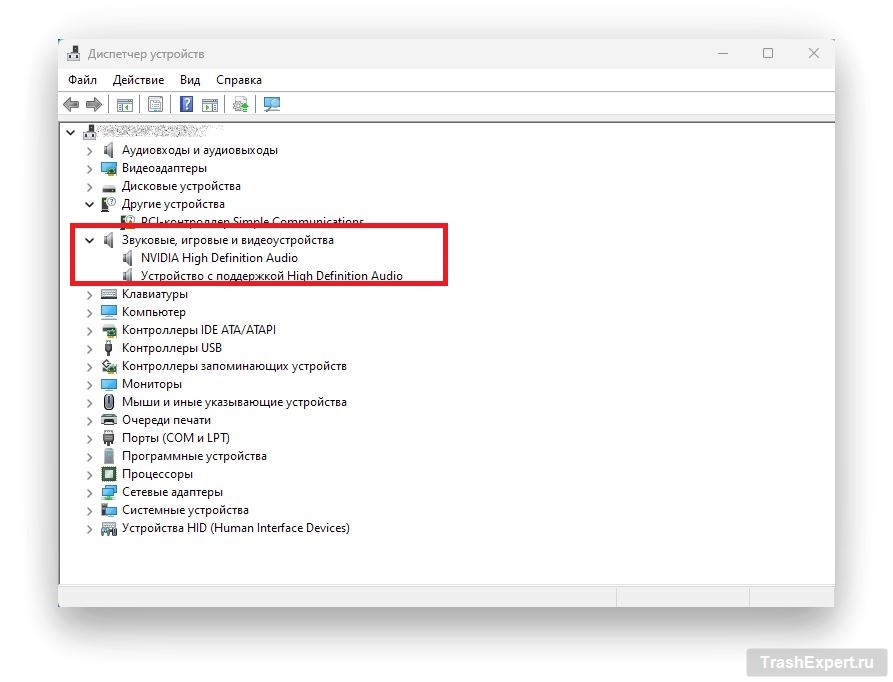Collapse the Звуковые, игровые и видеоустройства category

coord(90,241)
